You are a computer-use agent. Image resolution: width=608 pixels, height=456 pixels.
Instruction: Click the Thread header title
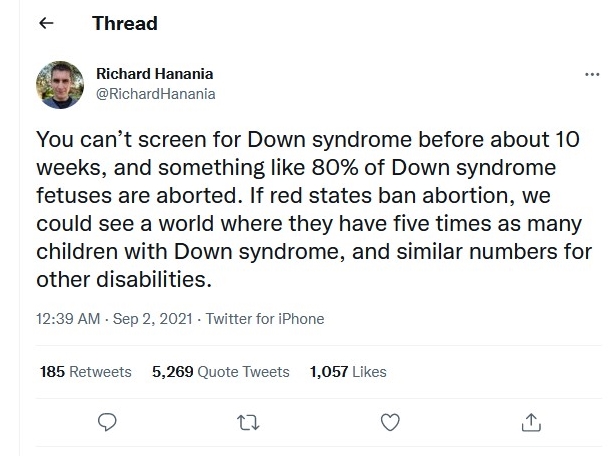tap(125, 23)
